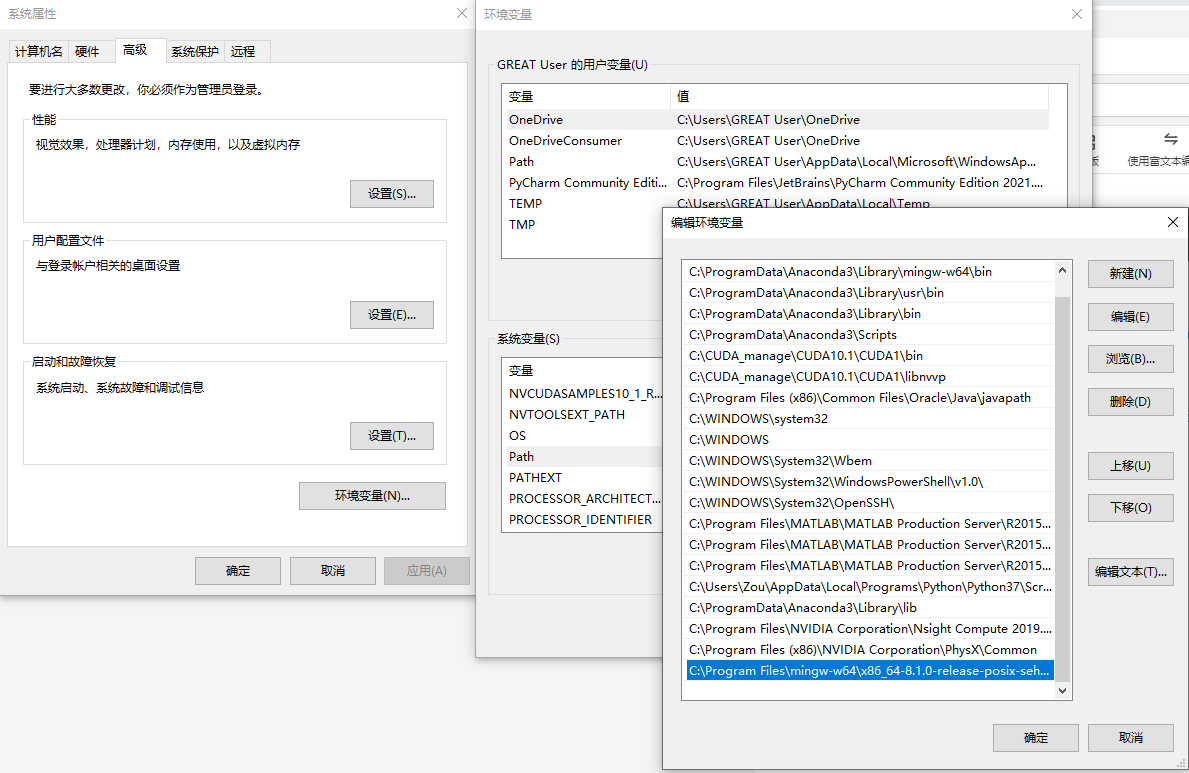This screenshot has height=773, width=1189.
Task: Select CUDA10.1\CUDA1\bin path entry
Action: pos(870,356)
